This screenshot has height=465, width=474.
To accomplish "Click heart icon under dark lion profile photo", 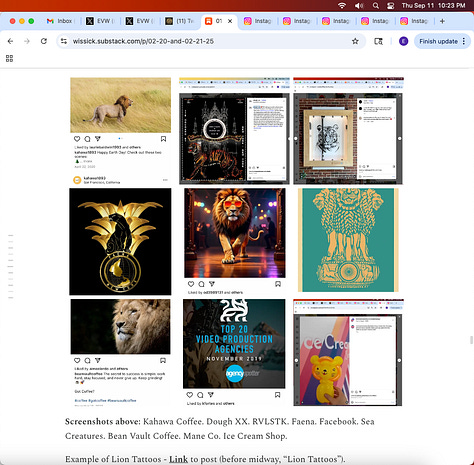I will [77, 360].
